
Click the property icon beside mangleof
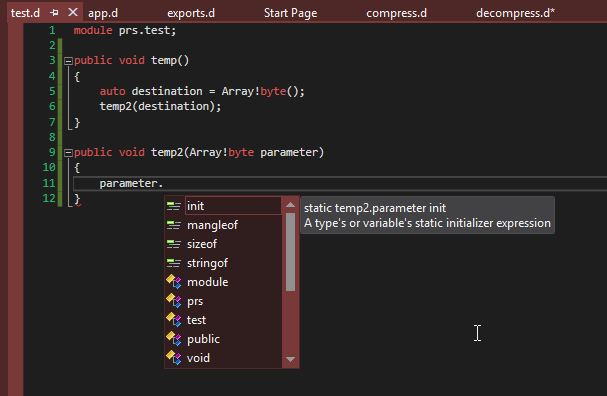tap(174, 225)
